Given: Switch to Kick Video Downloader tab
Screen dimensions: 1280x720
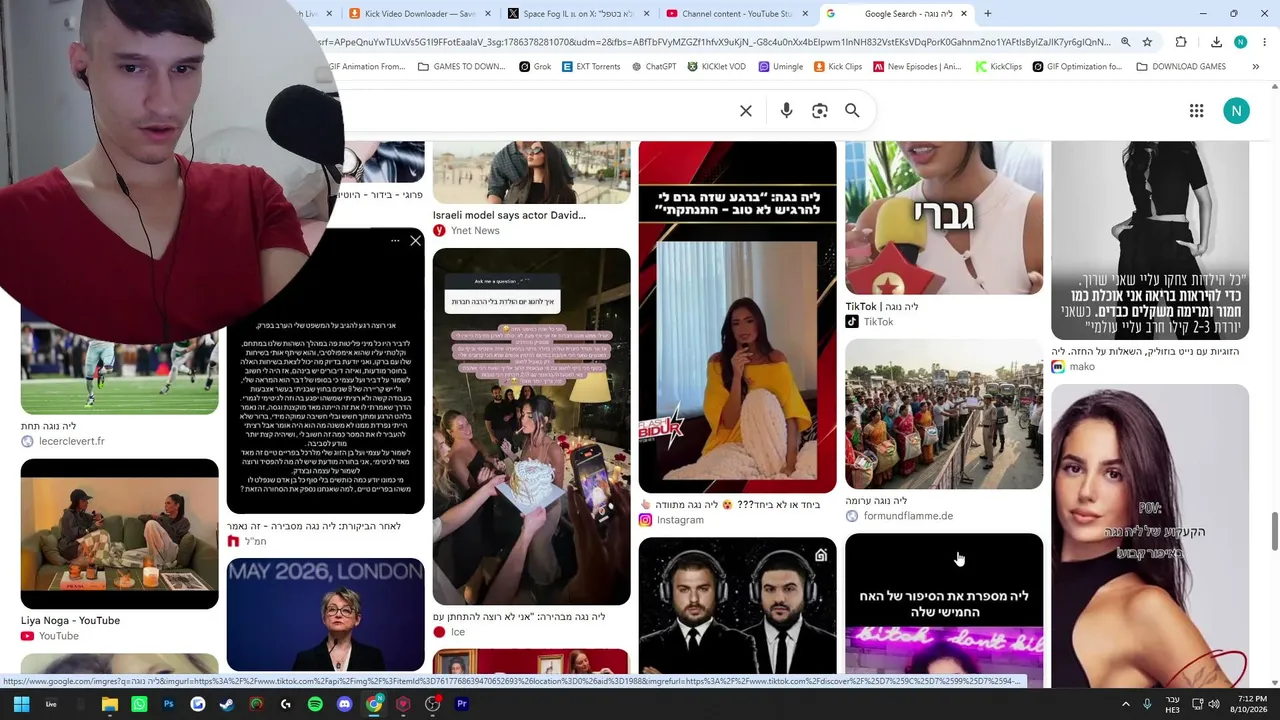Looking at the screenshot, I should 420,13.
